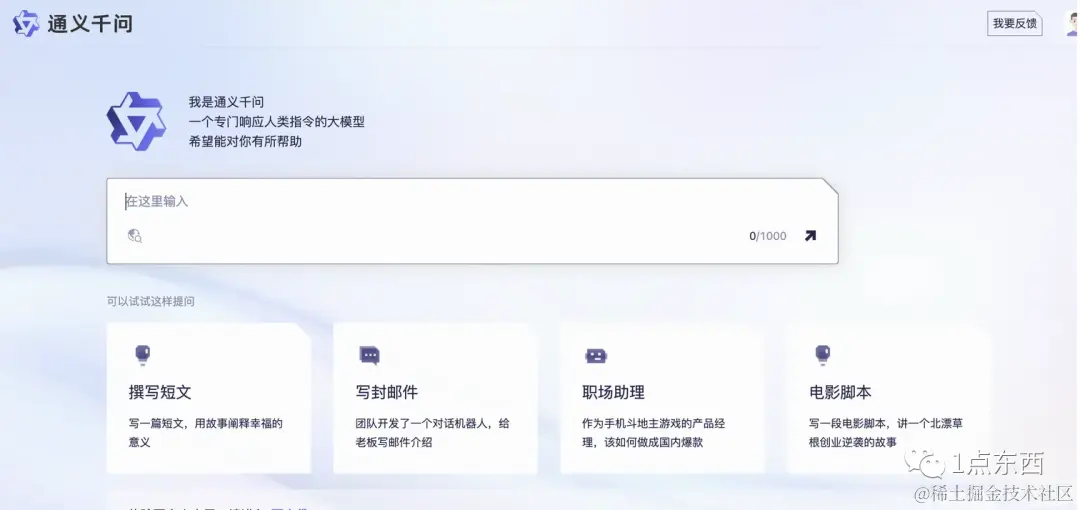This screenshot has width=1080, height=510.
Task: Click the lightbulb icon on 电影脚本 card
Action: (822, 356)
